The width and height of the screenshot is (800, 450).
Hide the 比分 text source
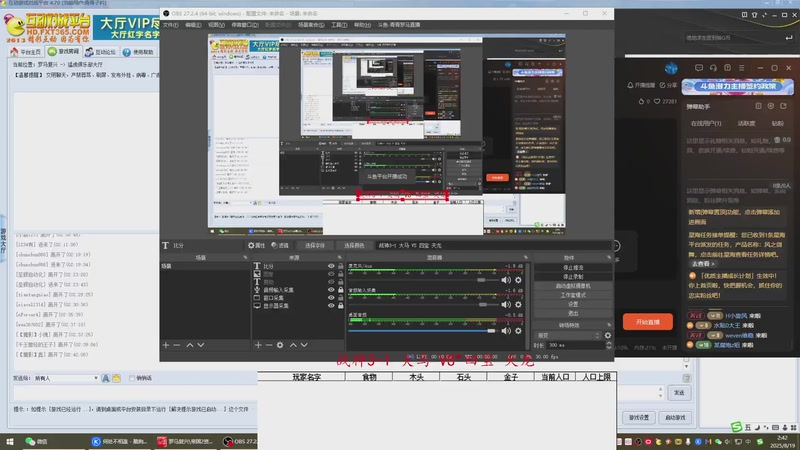[x=331, y=266]
